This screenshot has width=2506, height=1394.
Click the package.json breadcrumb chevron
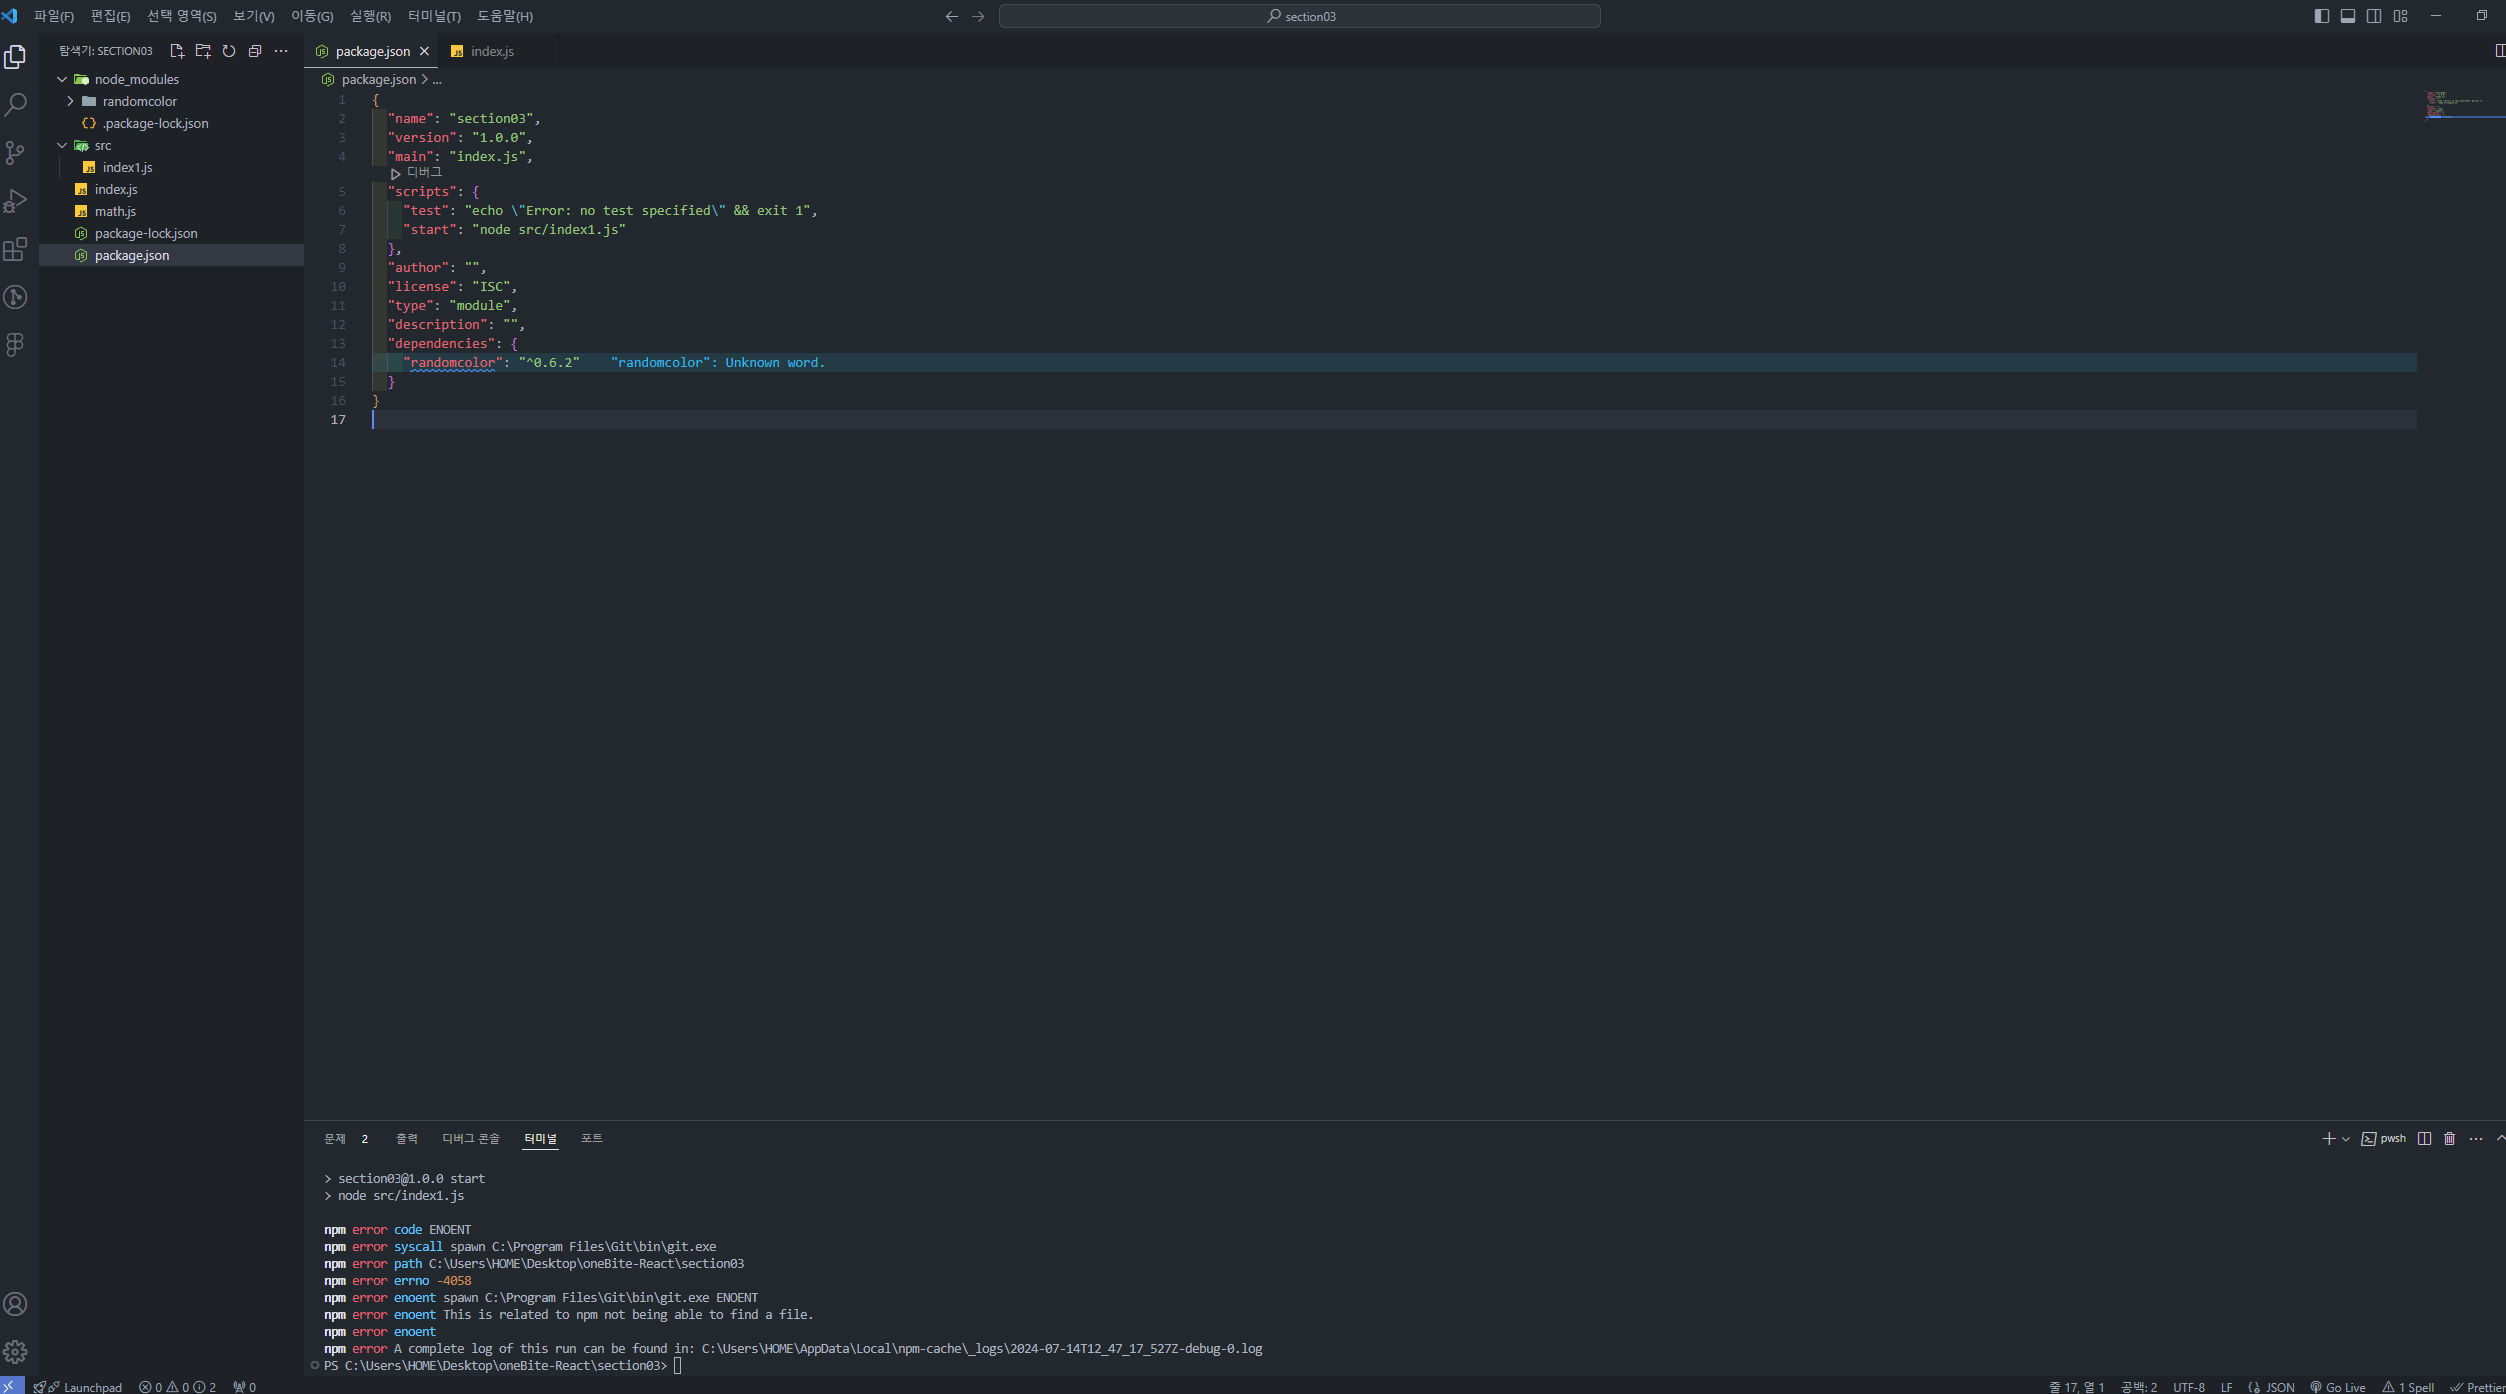(424, 79)
